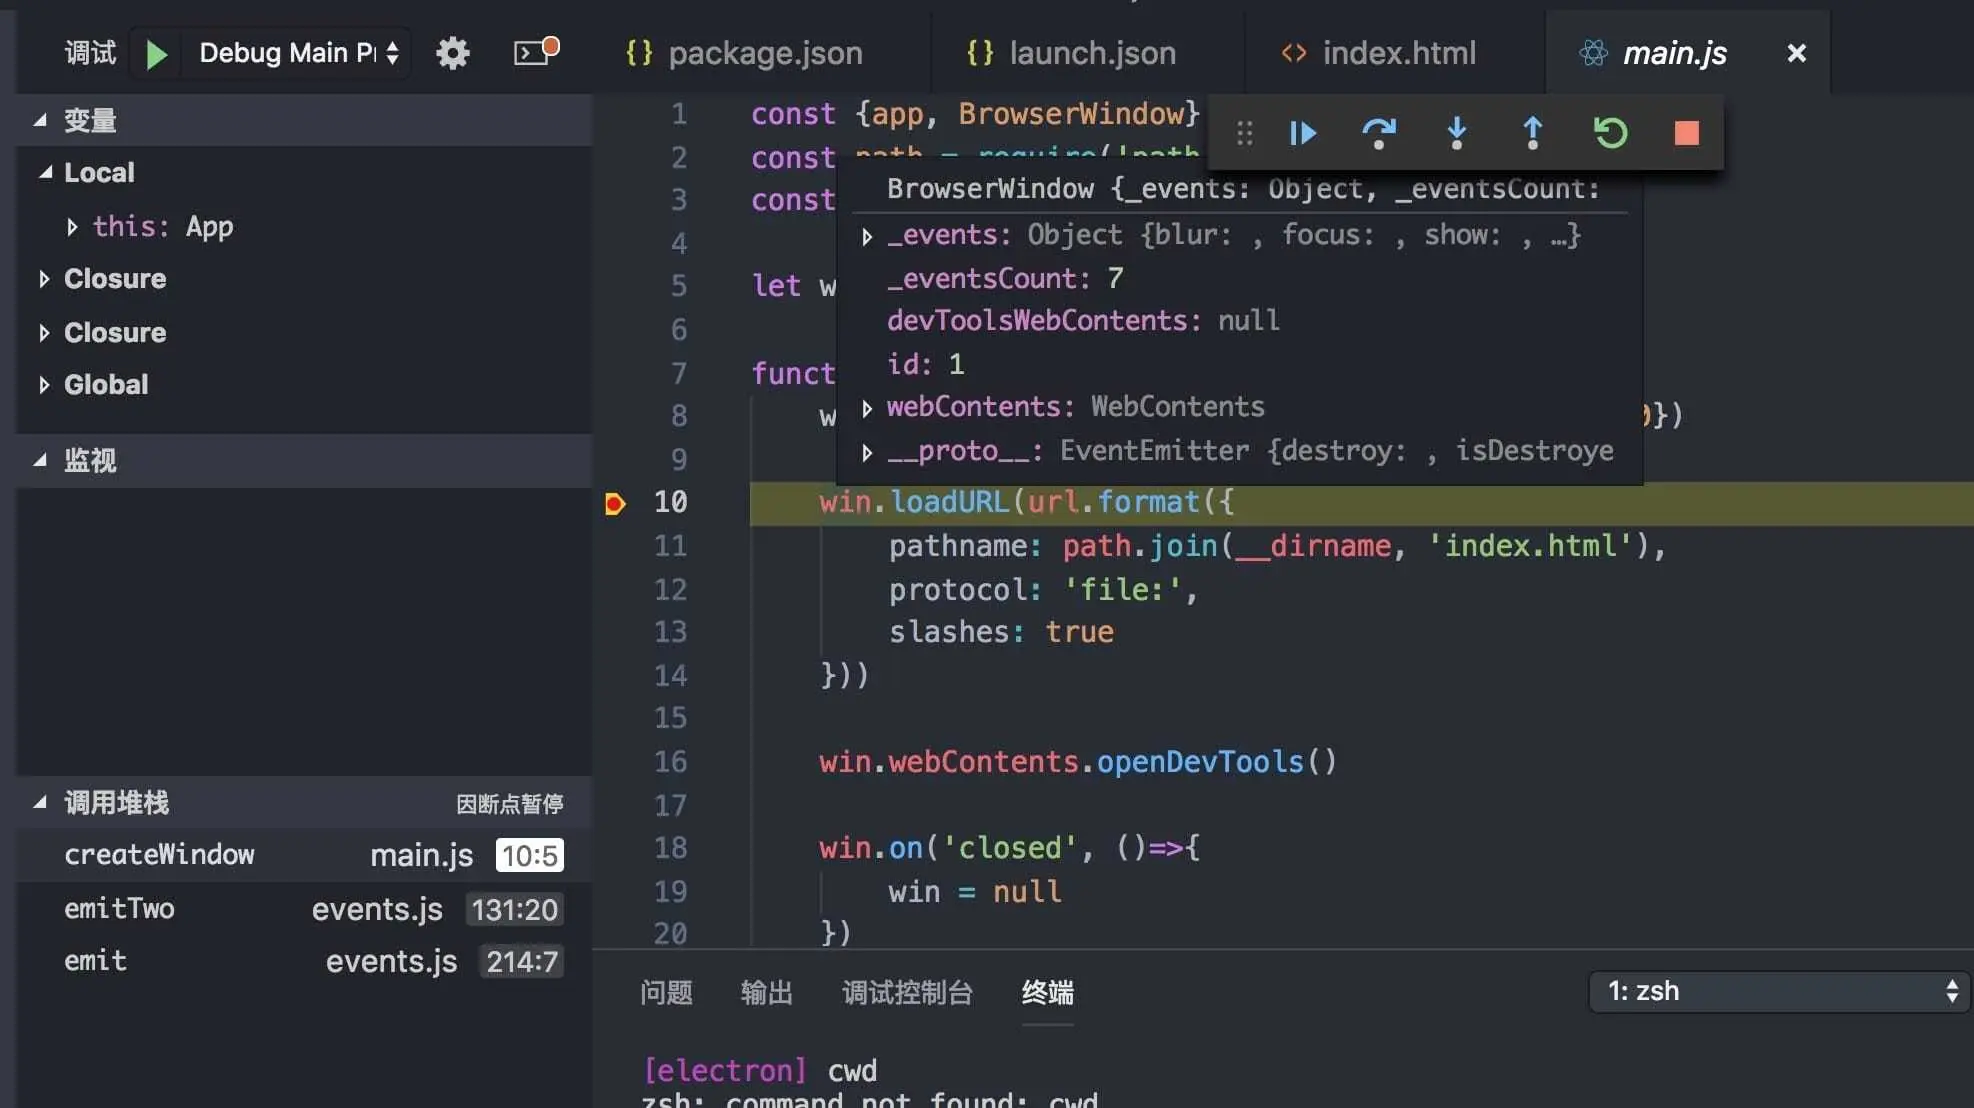Click the Step Over debug icon

click(x=1379, y=133)
